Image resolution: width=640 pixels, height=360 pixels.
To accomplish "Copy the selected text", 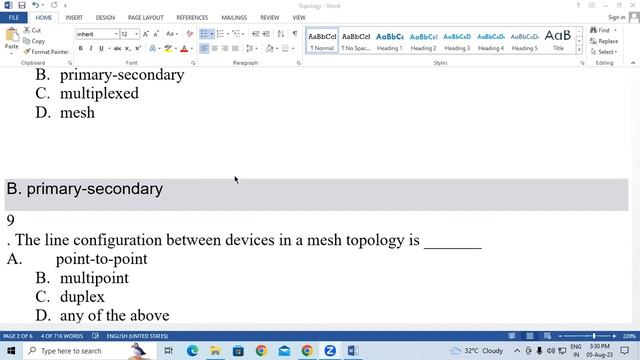I will (34, 41).
